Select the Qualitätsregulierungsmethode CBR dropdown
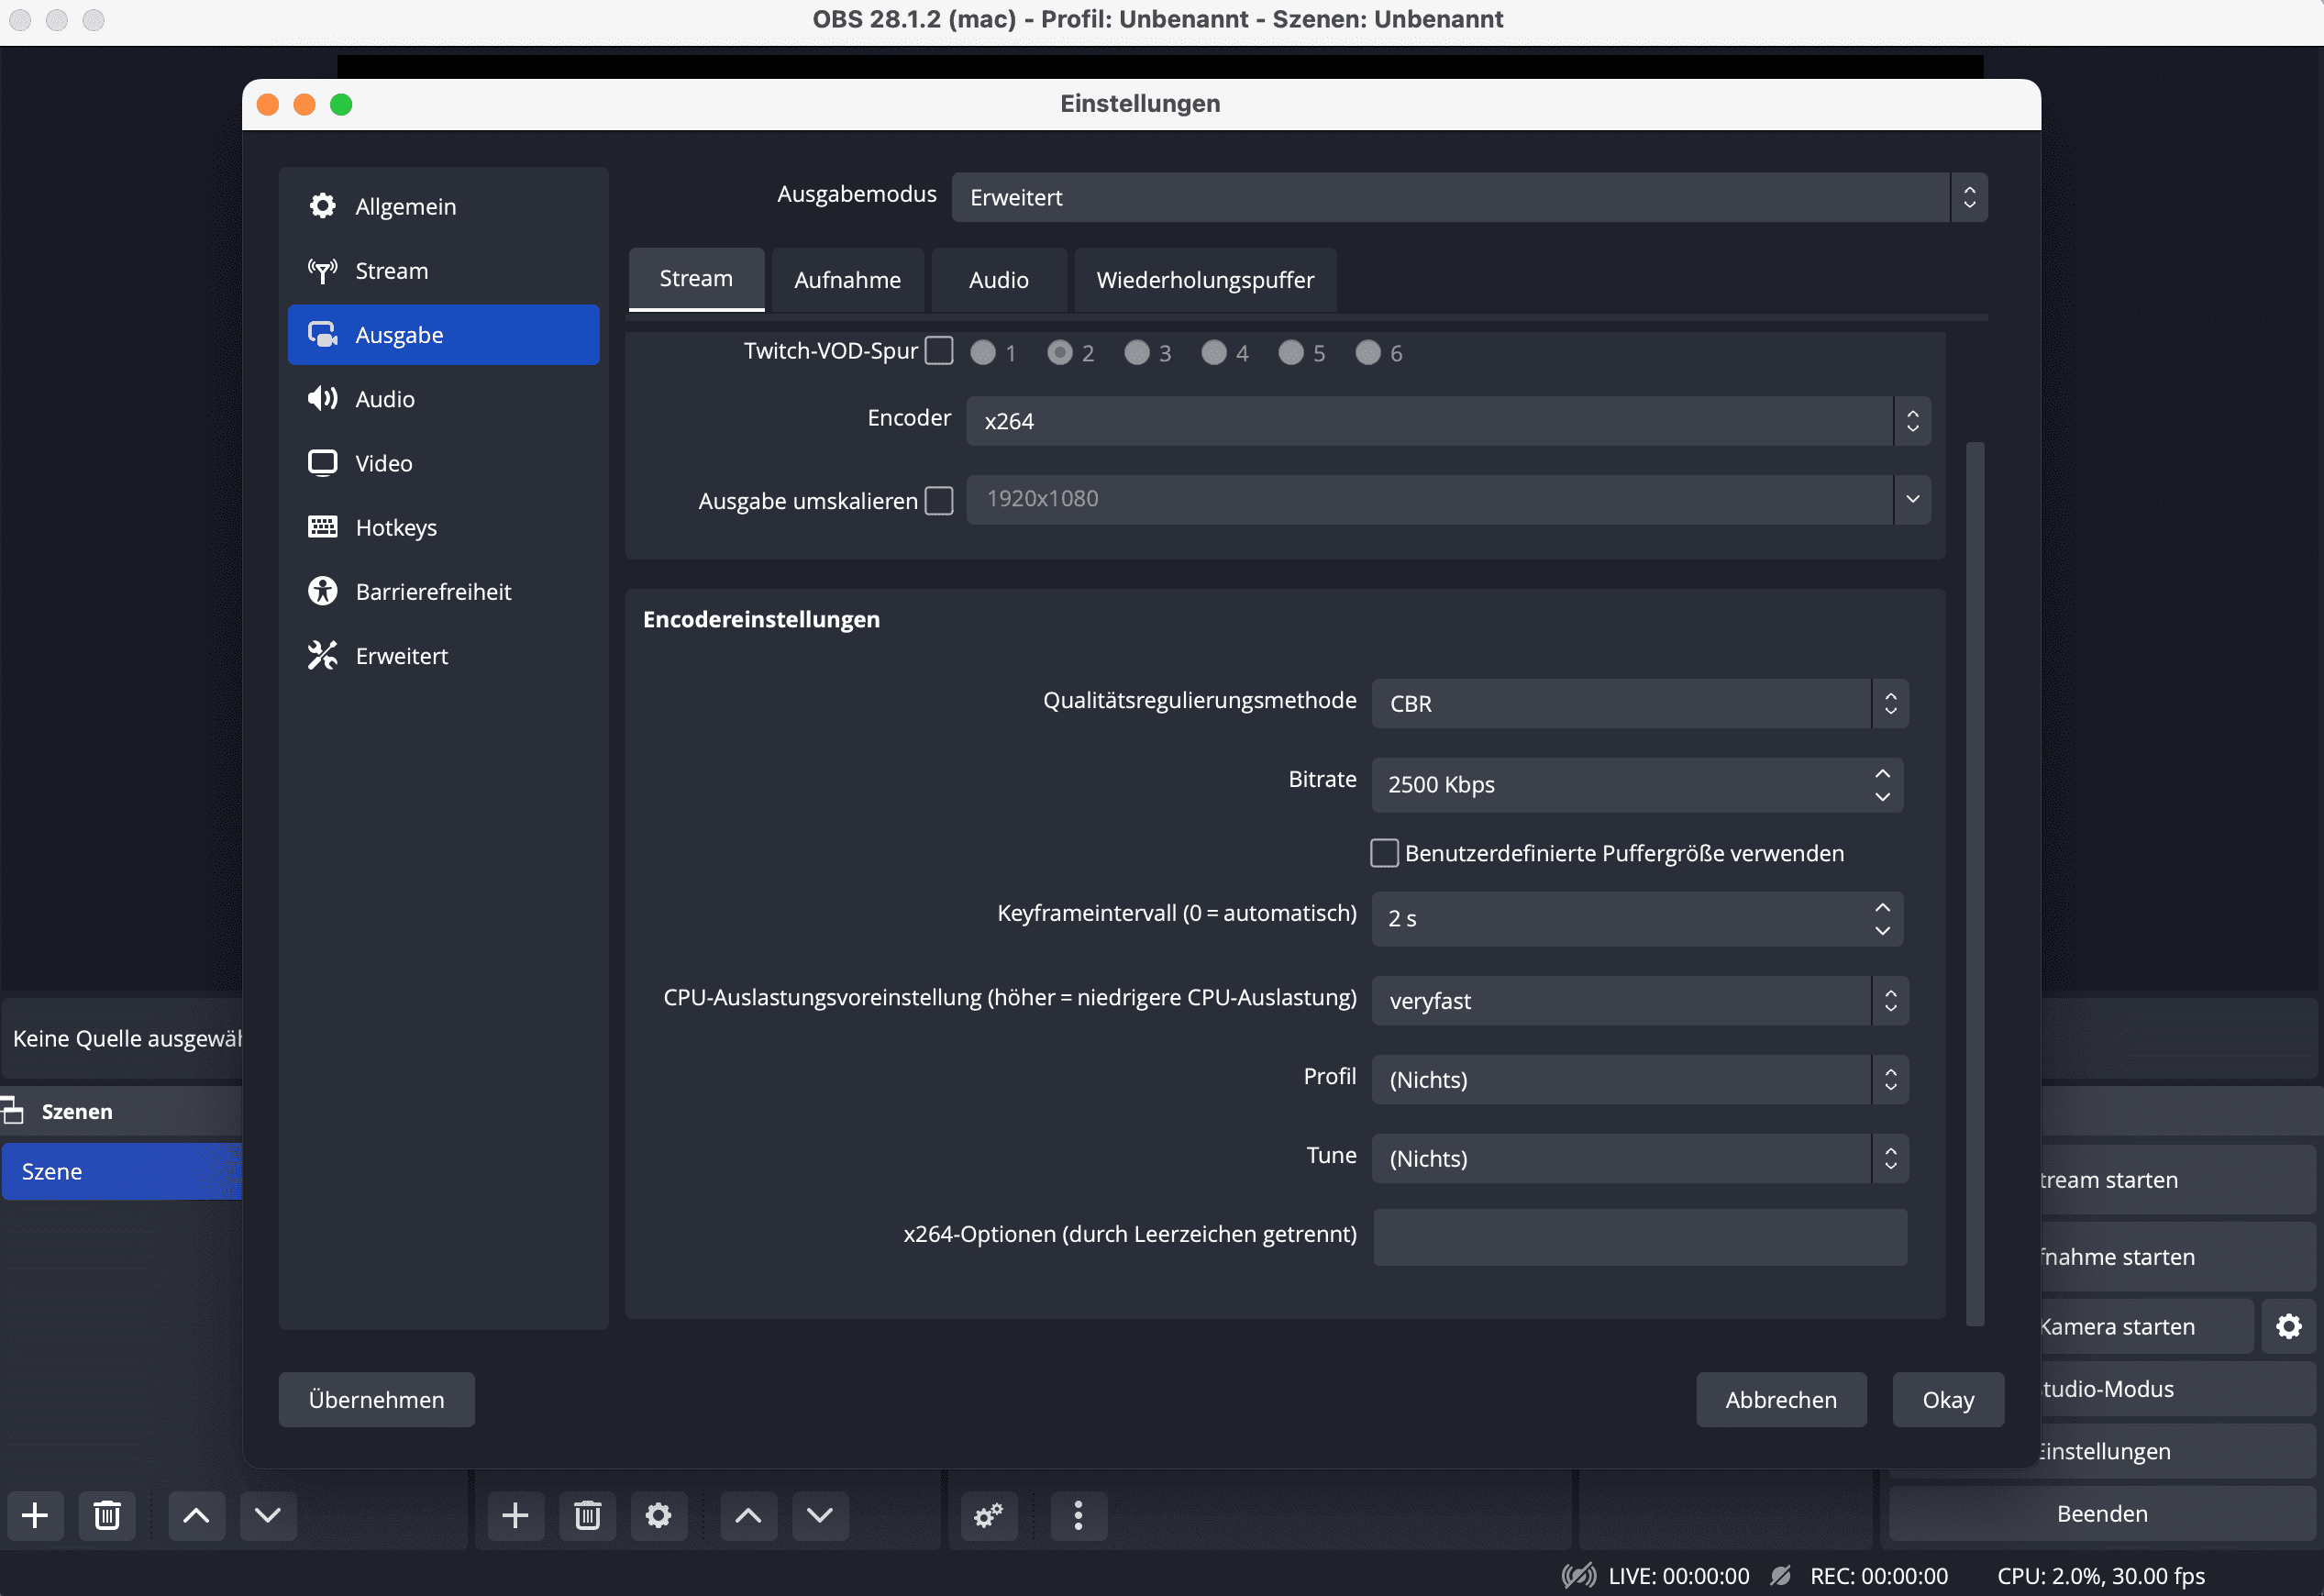 (1639, 703)
